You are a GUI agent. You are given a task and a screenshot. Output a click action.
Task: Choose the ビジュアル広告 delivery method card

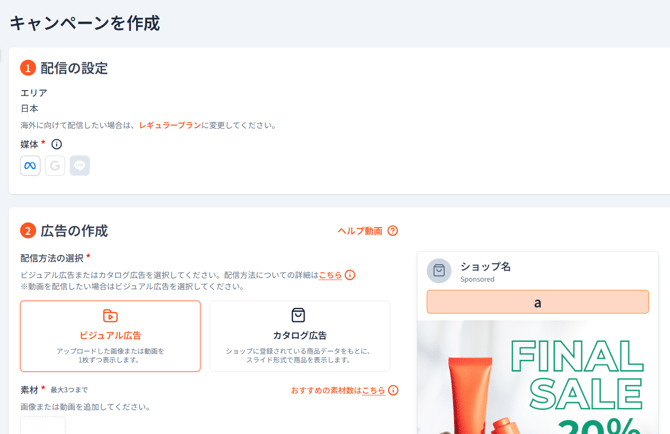pos(110,336)
